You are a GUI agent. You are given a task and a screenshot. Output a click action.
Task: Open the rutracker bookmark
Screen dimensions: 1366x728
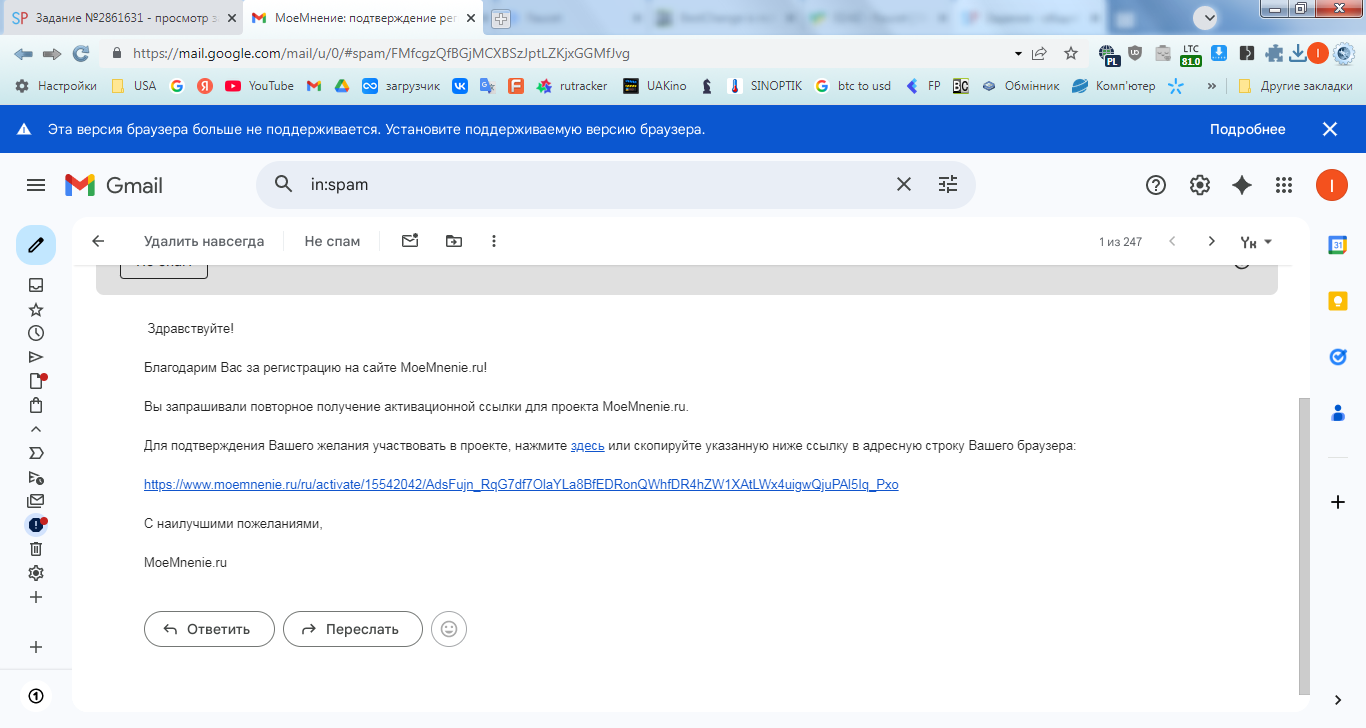point(572,86)
